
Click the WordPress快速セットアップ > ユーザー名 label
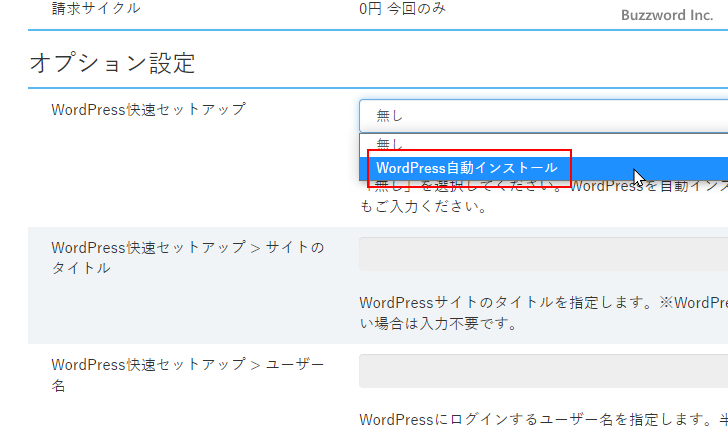(188, 374)
